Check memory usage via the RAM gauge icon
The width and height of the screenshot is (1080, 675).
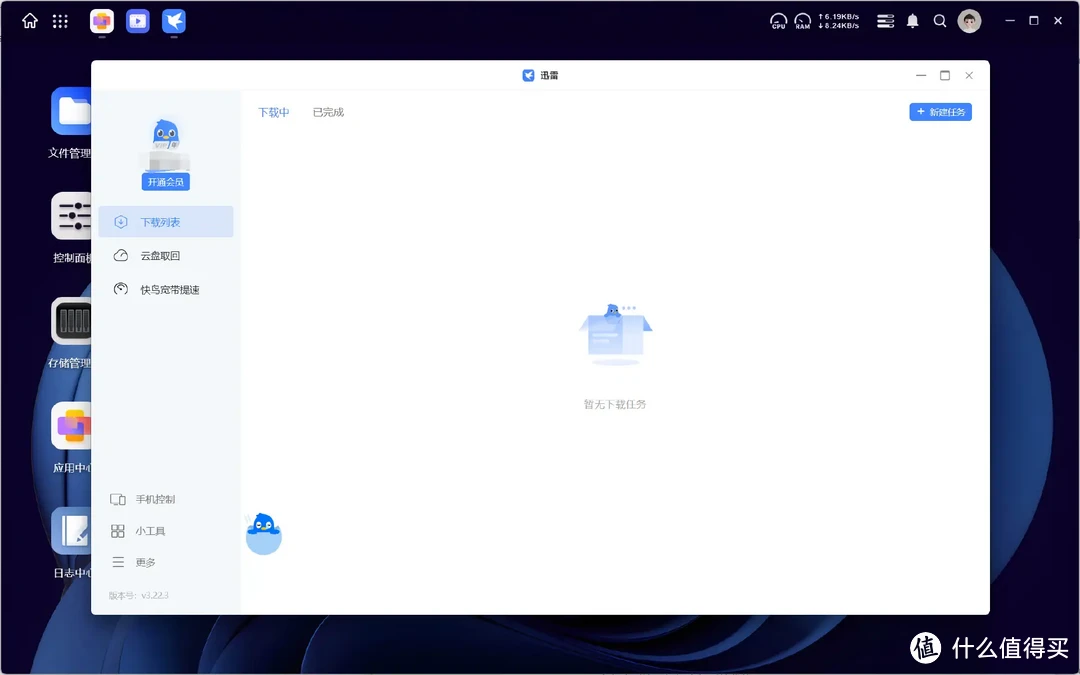(802, 20)
